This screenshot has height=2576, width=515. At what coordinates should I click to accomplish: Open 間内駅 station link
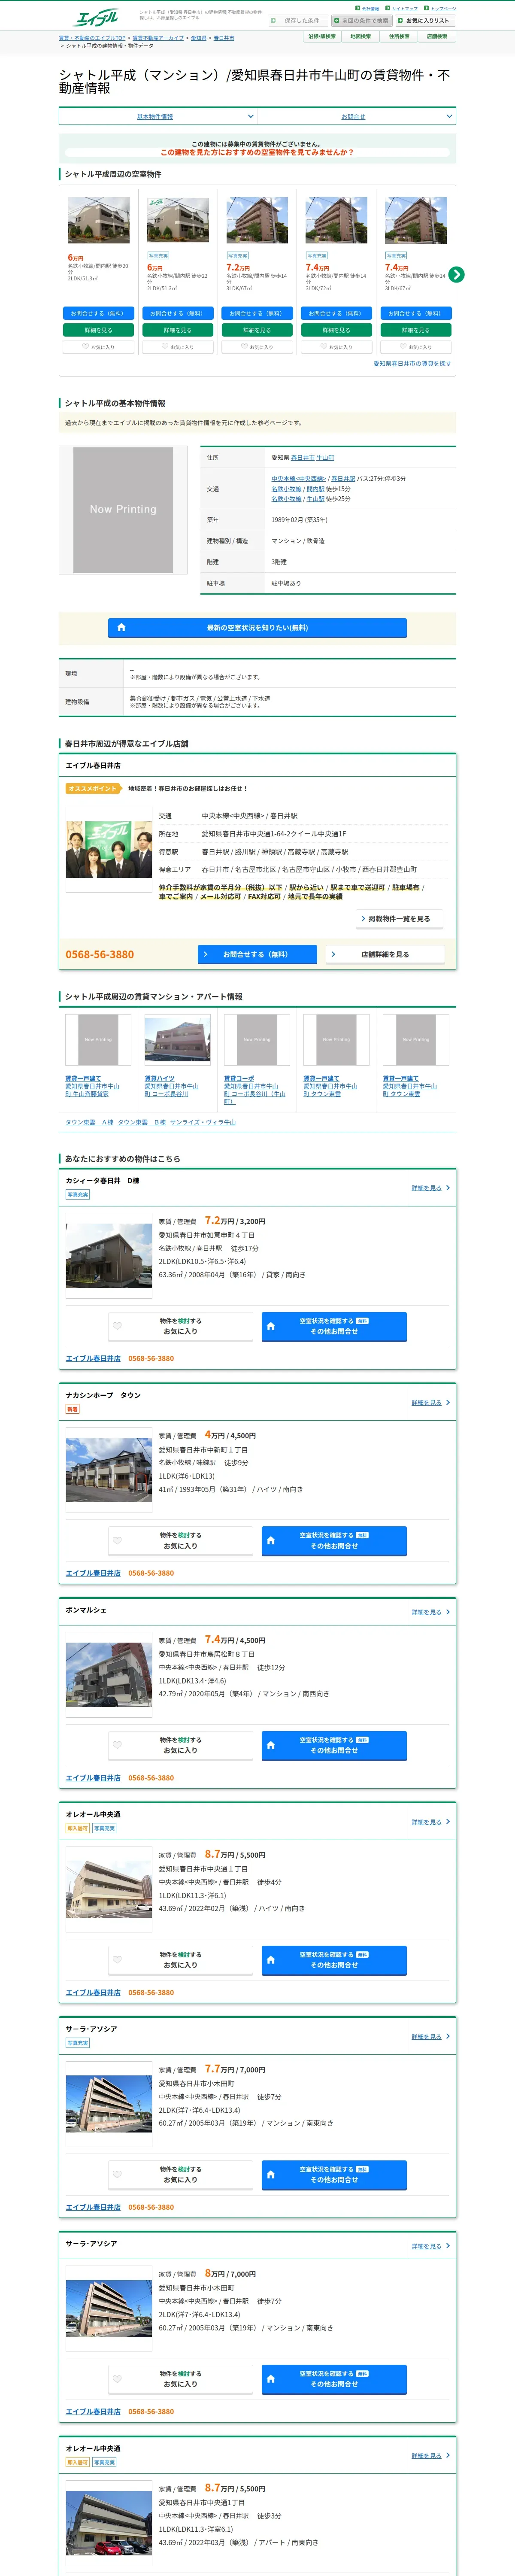click(315, 489)
